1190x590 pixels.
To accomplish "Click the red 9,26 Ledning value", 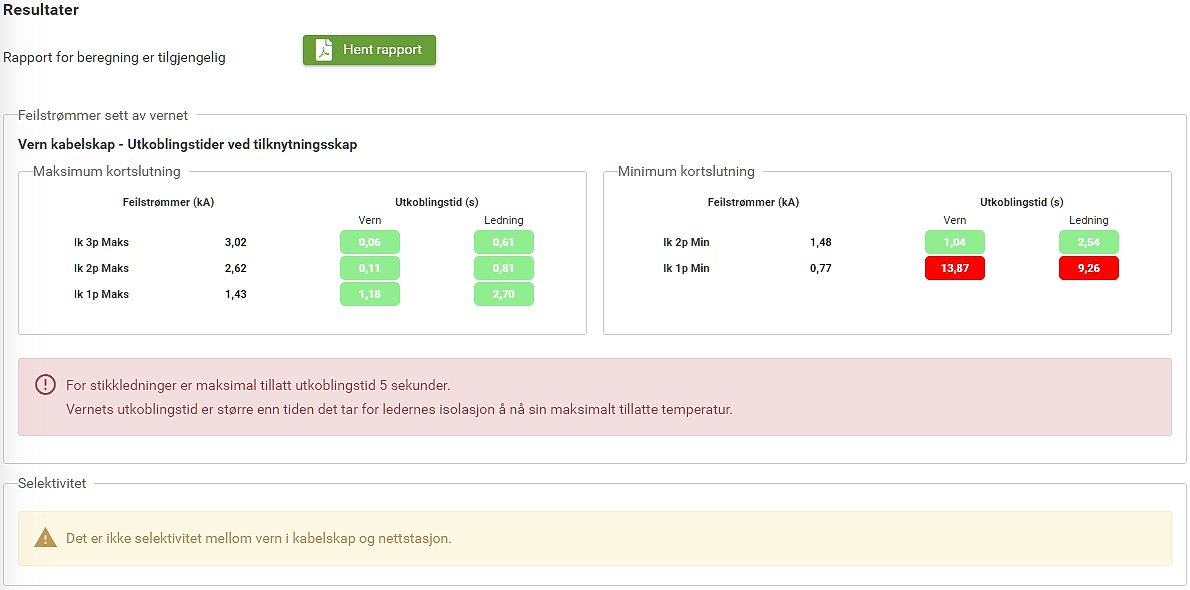I will 1088,268.
